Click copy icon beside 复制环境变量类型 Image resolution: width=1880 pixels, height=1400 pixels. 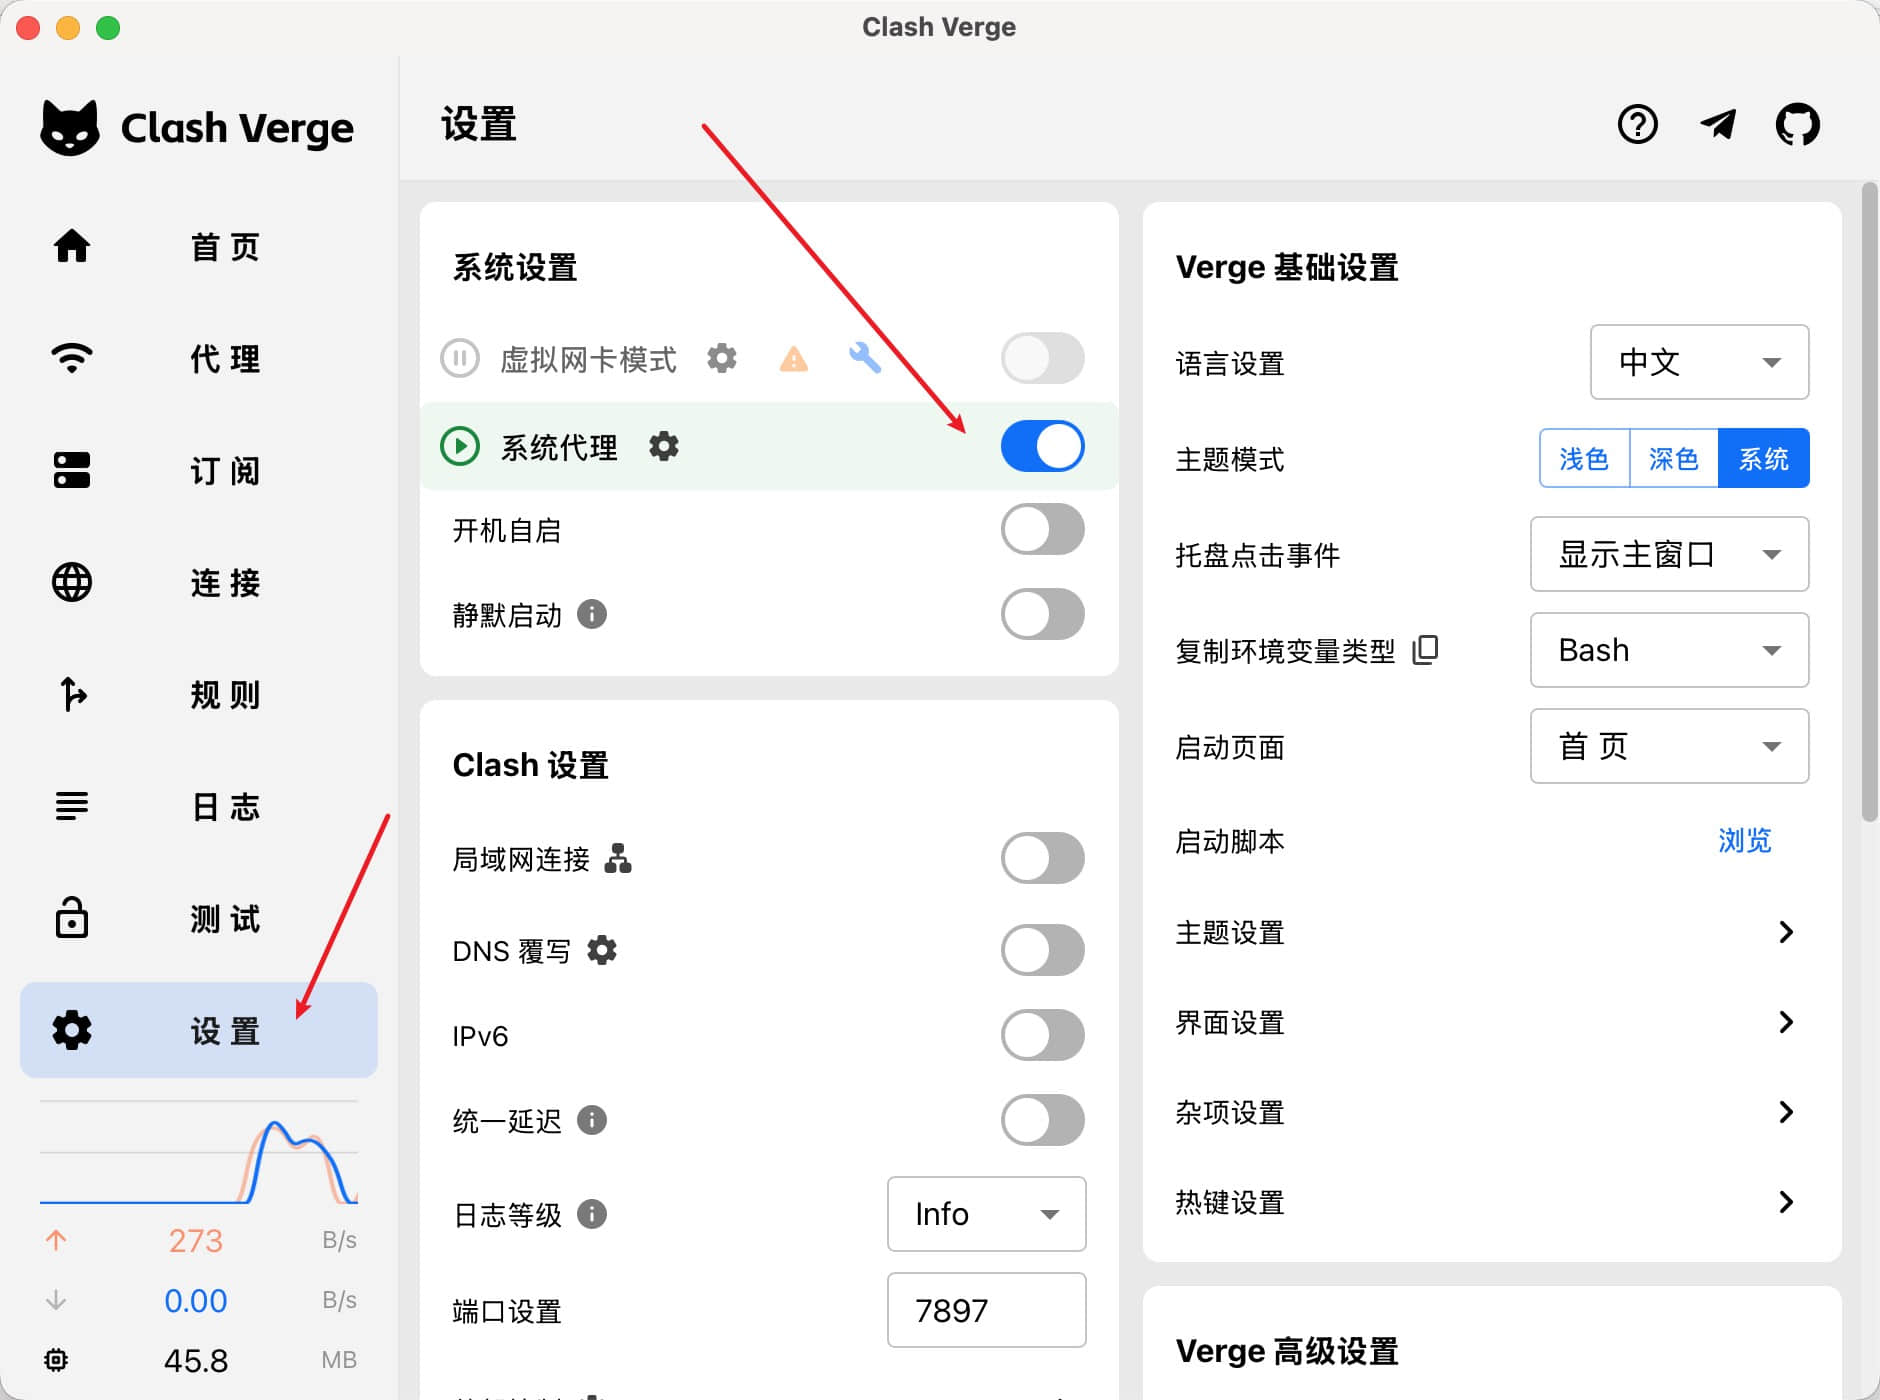[1425, 650]
